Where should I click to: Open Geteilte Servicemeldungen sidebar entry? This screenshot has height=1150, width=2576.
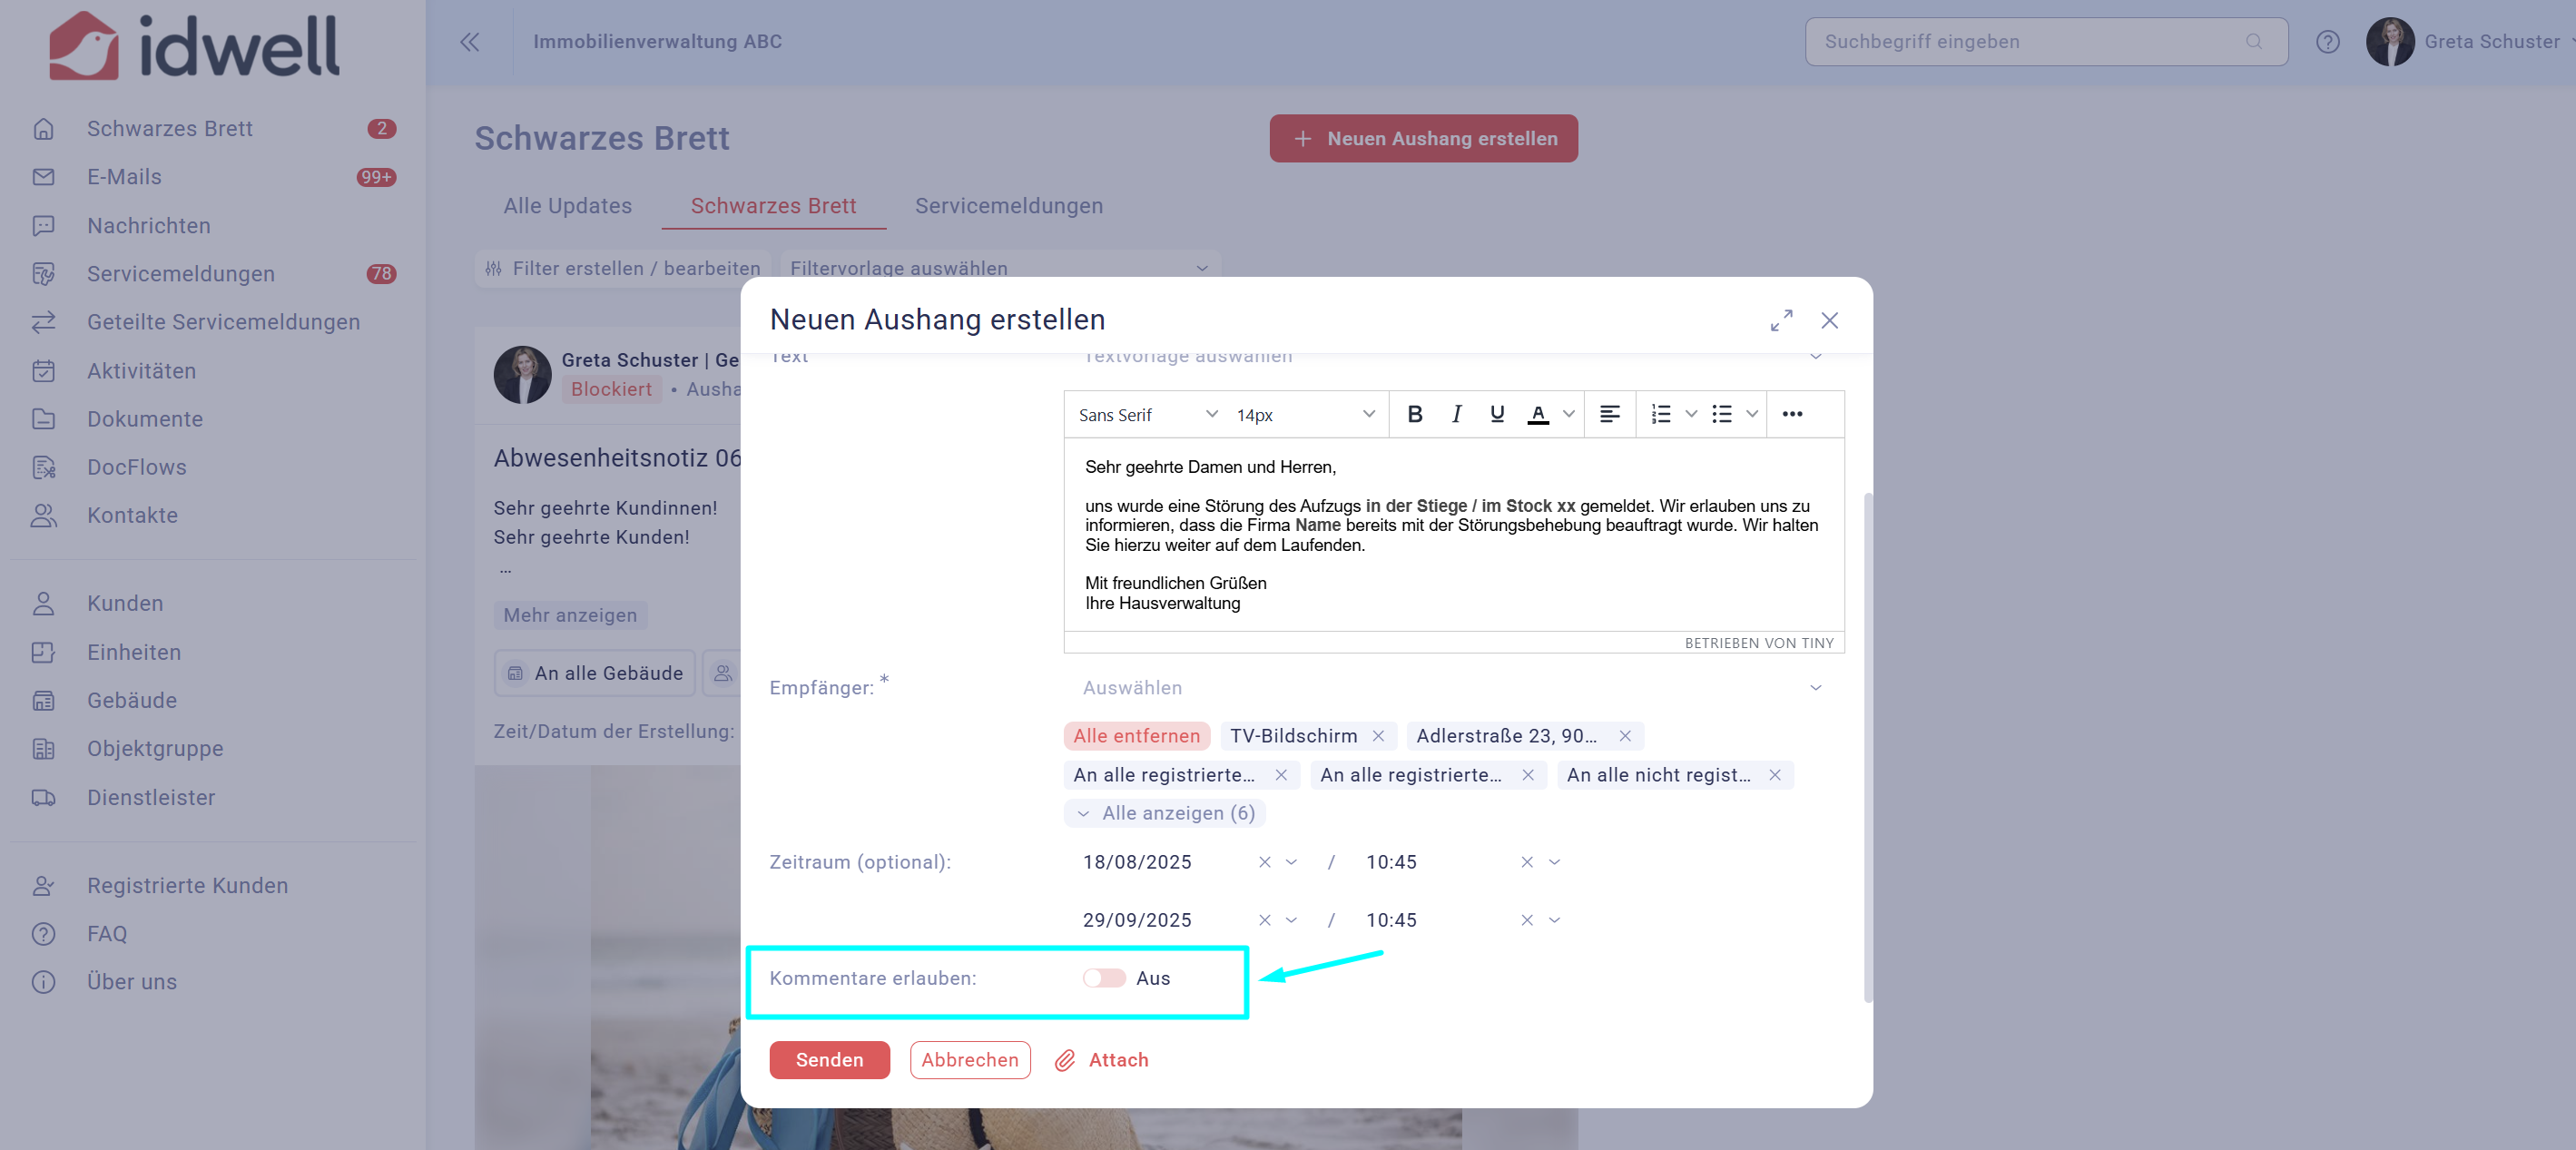click(x=223, y=322)
